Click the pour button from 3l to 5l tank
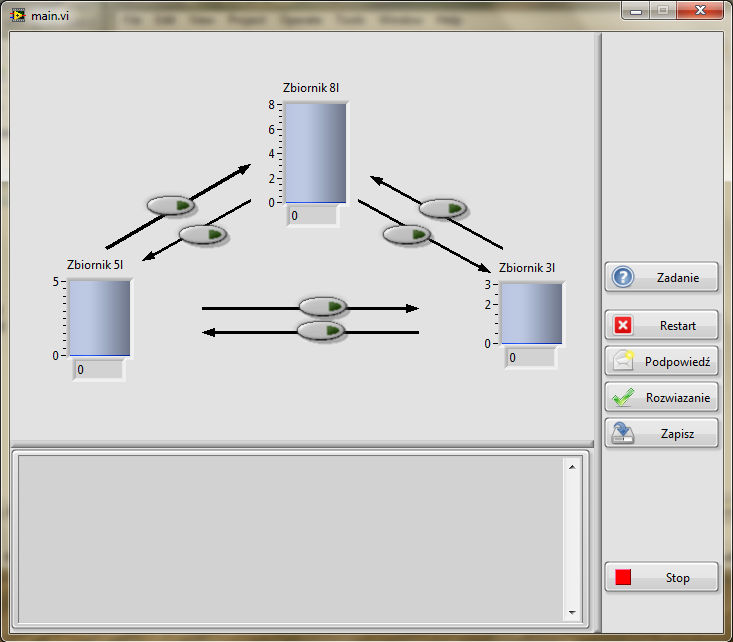 321,331
